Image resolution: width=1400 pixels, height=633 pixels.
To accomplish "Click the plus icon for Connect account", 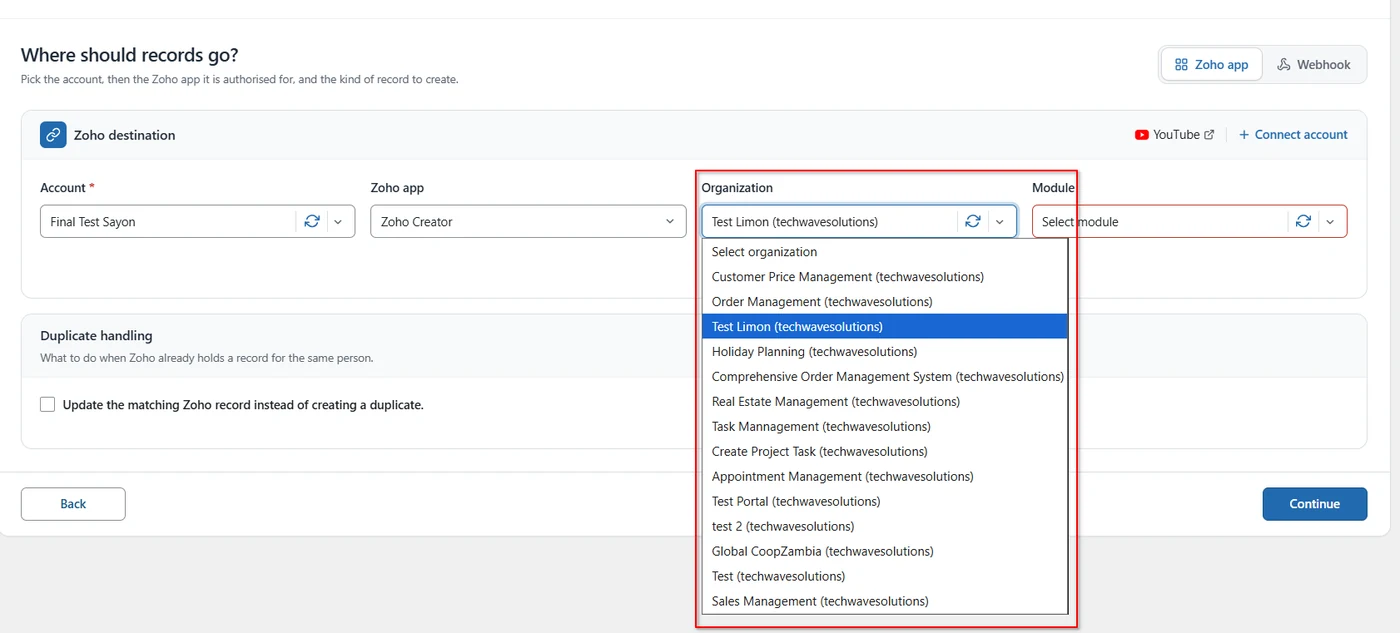I will 1244,135.
